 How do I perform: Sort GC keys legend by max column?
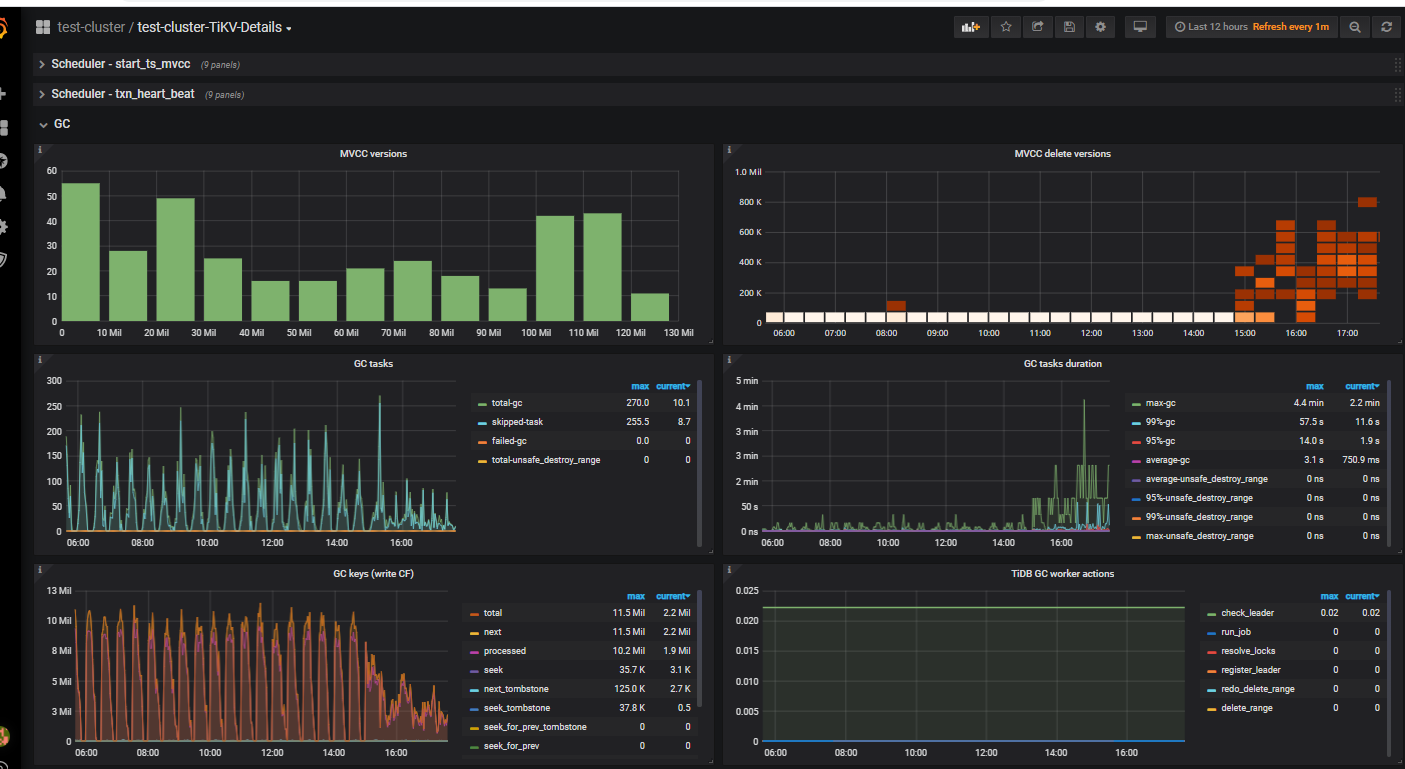point(635,596)
